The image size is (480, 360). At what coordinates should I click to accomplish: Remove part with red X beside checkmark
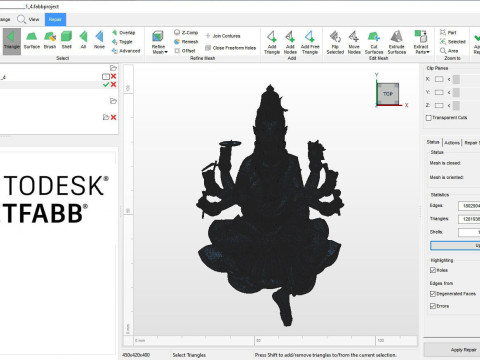(x=113, y=85)
